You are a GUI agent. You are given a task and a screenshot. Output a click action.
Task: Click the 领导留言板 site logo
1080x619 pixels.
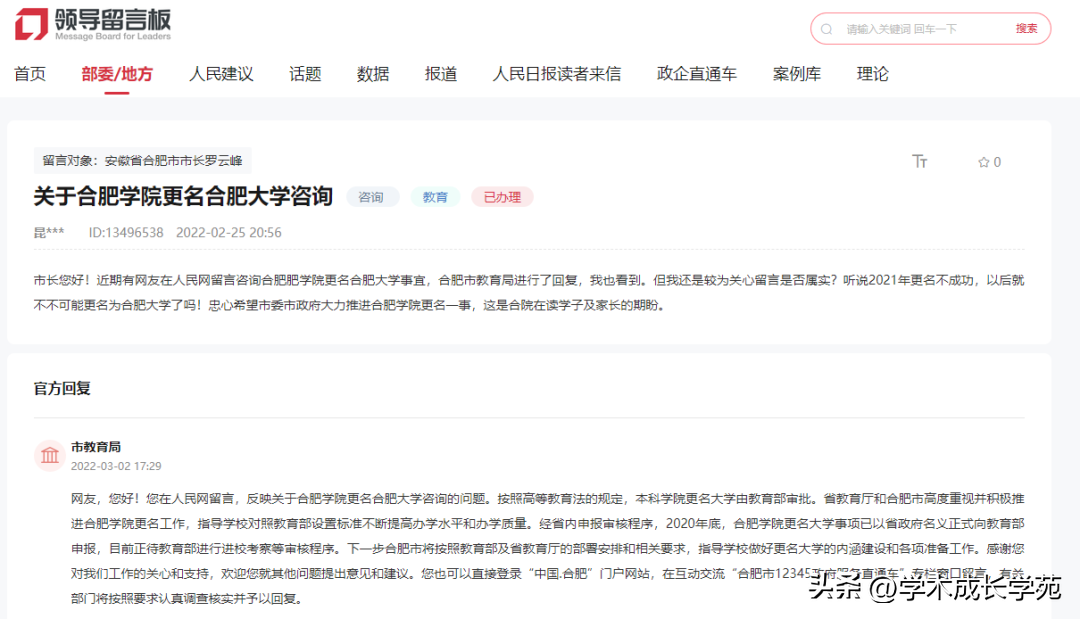93,25
